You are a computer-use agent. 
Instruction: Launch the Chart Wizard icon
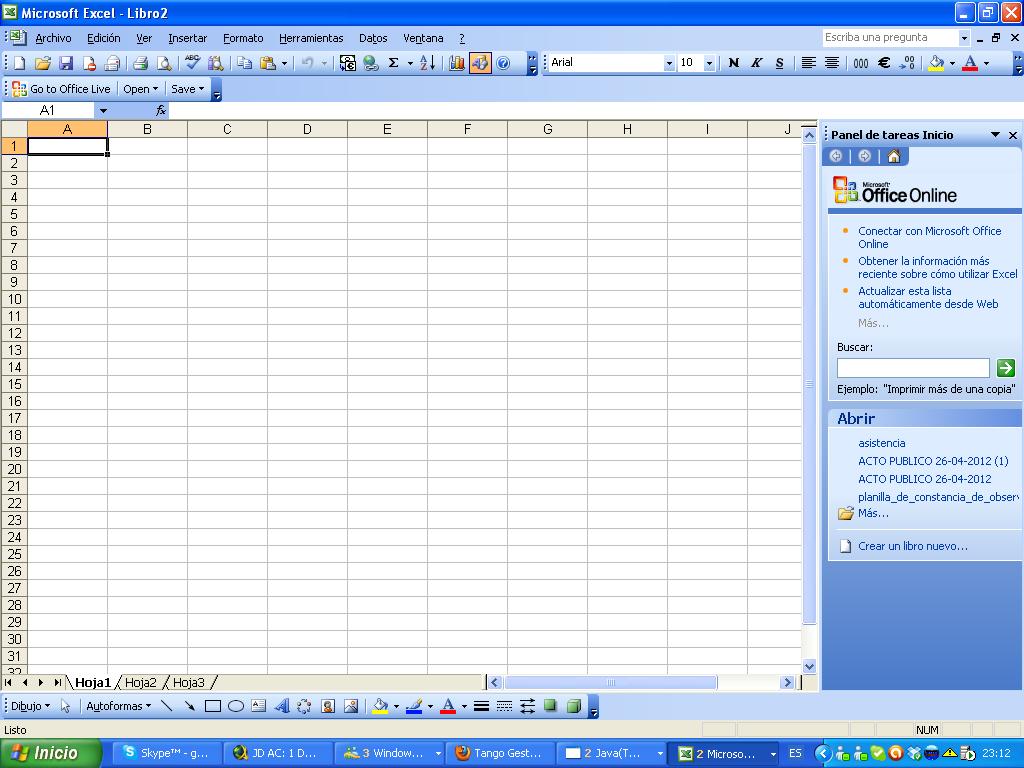457,63
